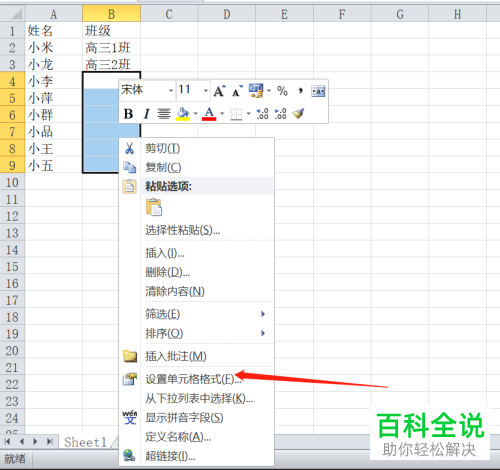Click the Format Painter brush icon
This screenshot has height=470, width=500.
[x=298, y=114]
